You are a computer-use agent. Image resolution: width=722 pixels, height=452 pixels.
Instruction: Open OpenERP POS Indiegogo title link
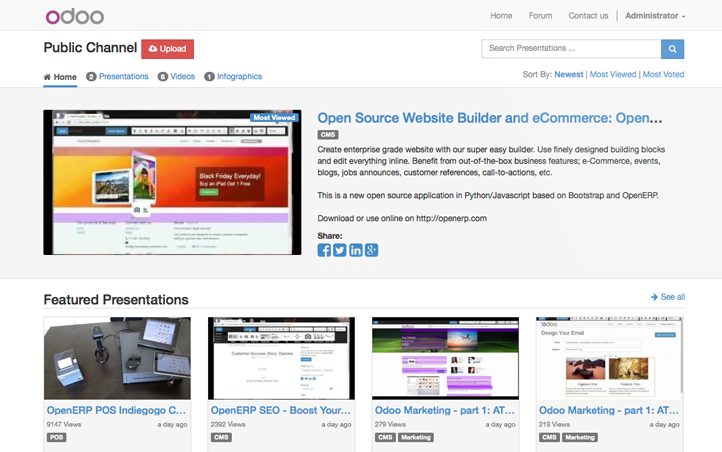point(116,410)
